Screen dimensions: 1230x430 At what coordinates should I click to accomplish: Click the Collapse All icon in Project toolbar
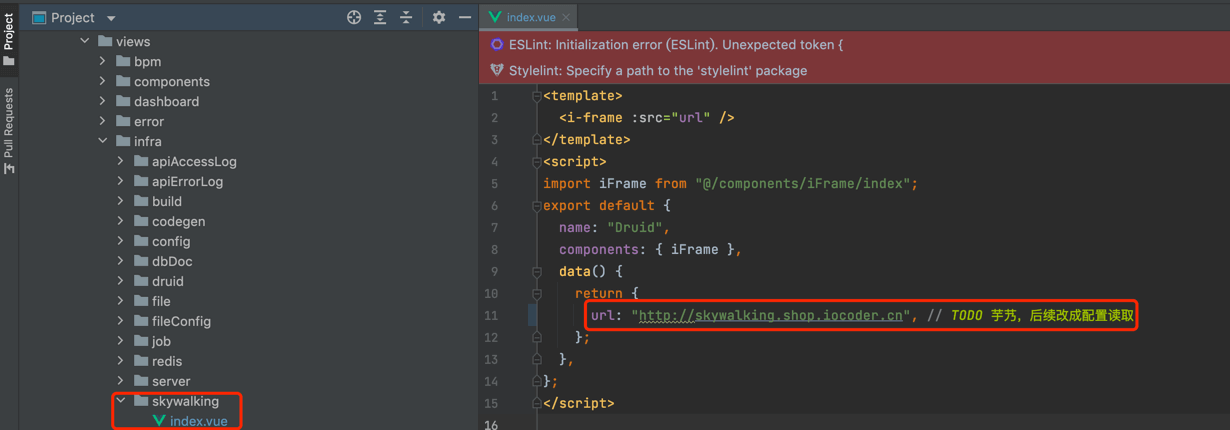click(x=406, y=17)
